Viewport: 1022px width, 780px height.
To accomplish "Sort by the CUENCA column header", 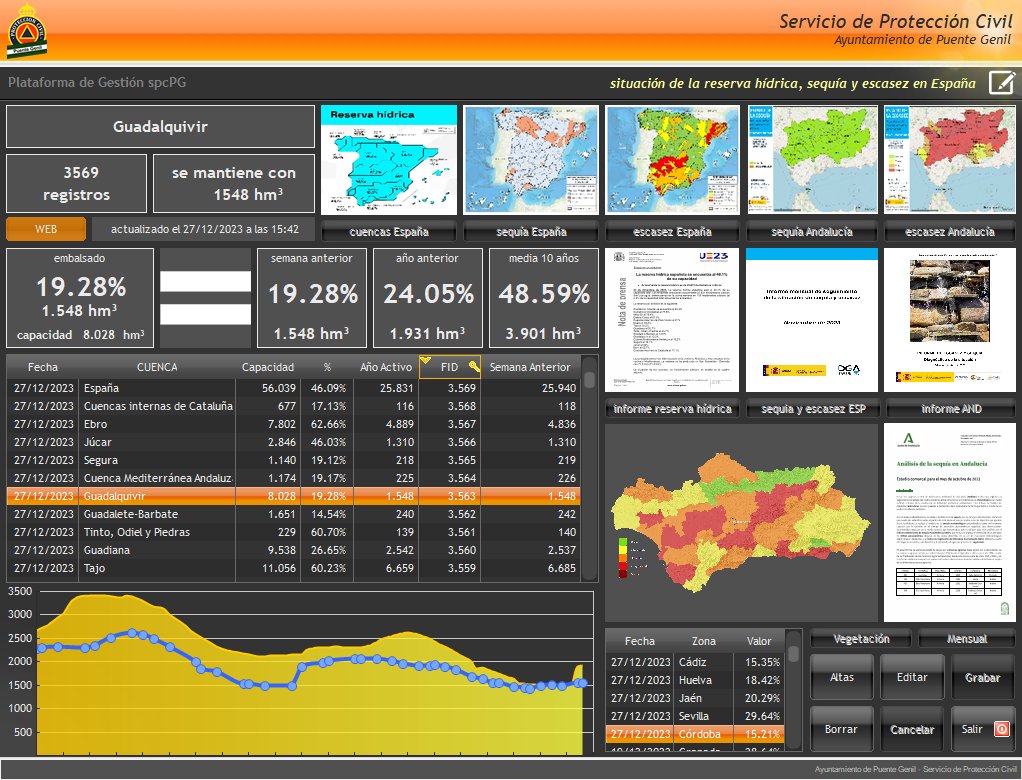I will coord(157,367).
